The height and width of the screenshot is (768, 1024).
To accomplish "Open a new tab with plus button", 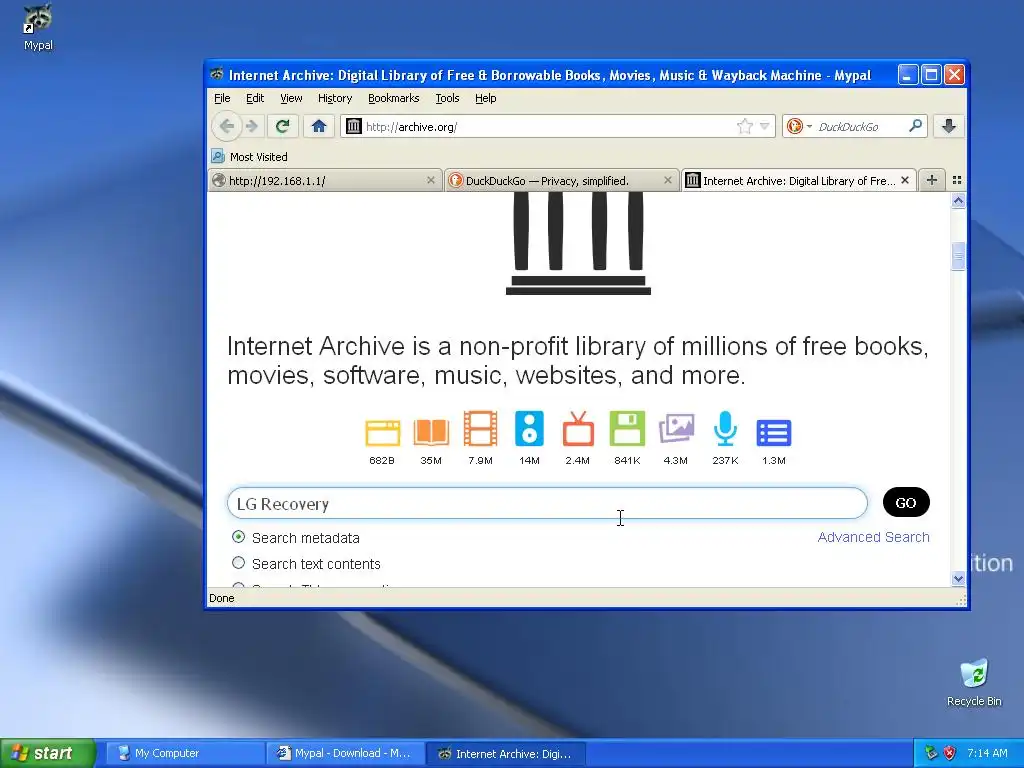I will (x=932, y=180).
